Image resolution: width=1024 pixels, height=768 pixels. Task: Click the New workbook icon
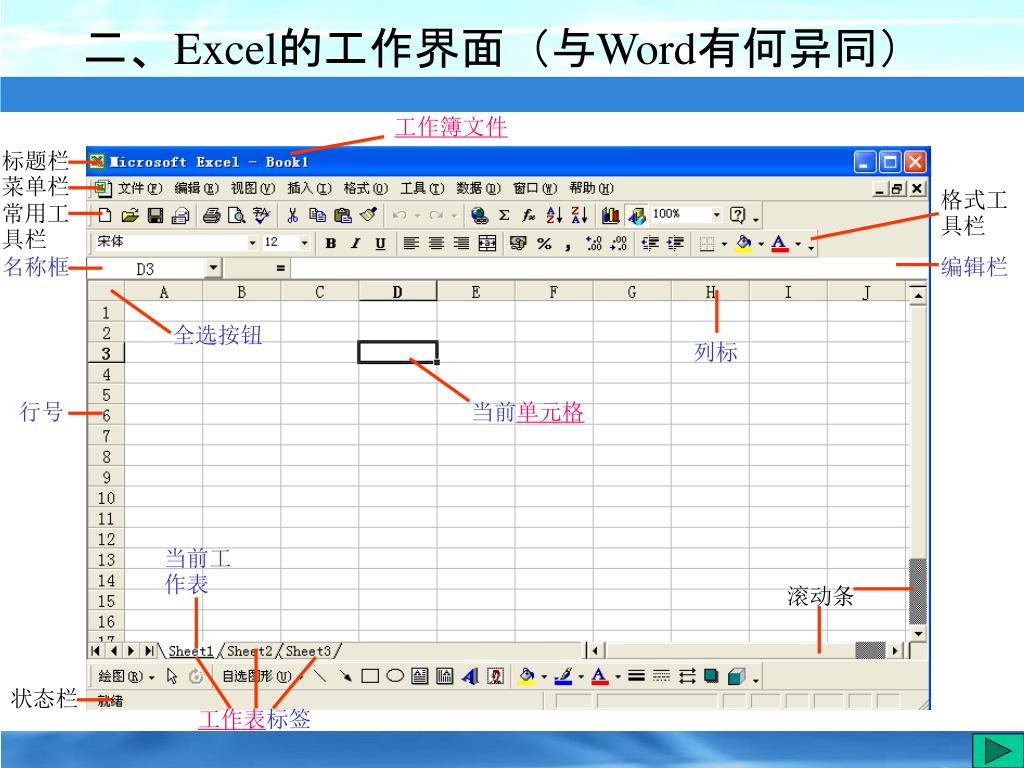[x=104, y=215]
